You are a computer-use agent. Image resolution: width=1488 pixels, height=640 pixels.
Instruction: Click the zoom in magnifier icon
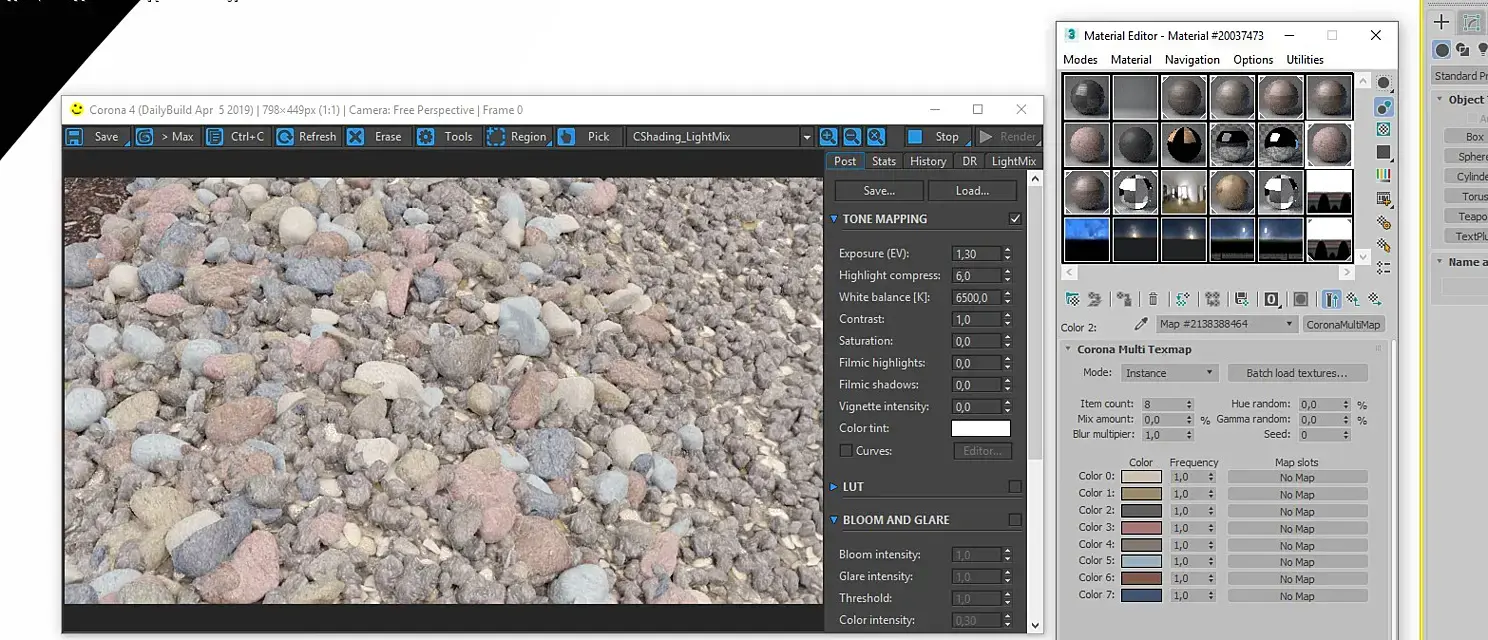[828, 137]
